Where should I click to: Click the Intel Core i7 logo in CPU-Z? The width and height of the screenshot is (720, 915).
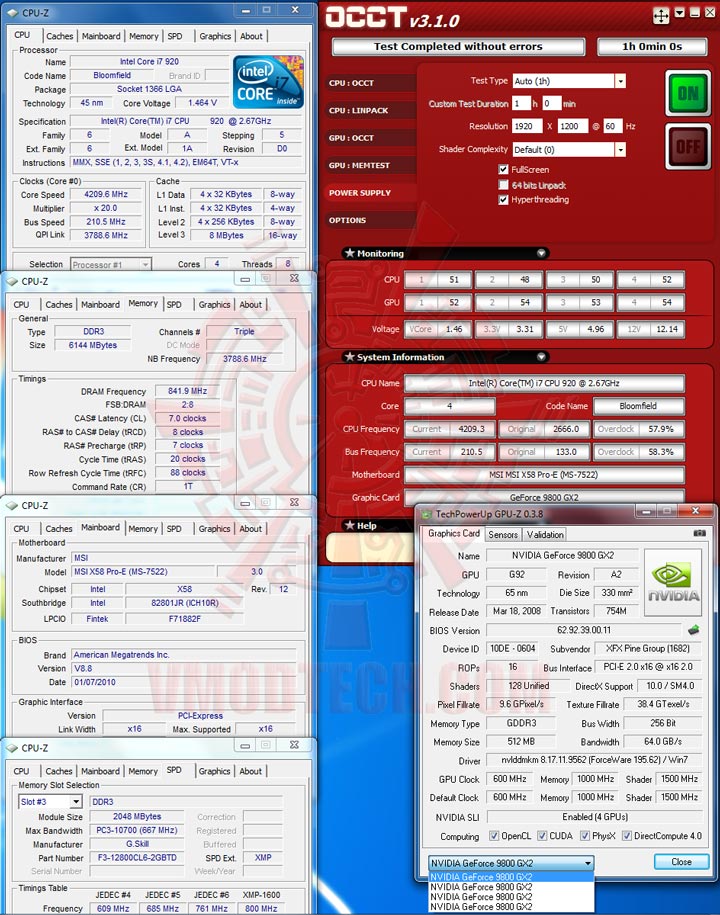(x=268, y=82)
